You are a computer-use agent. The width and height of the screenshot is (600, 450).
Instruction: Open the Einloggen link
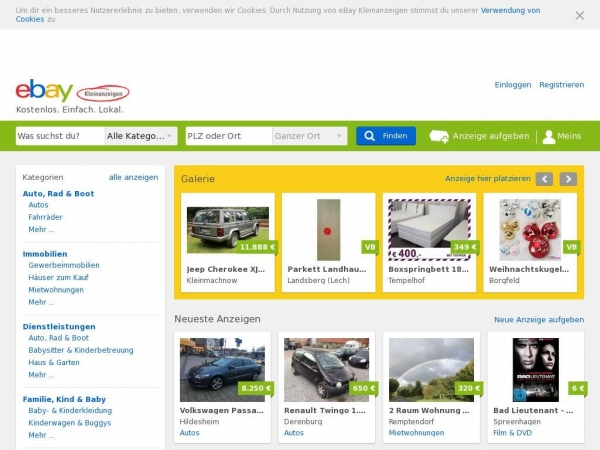[513, 85]
